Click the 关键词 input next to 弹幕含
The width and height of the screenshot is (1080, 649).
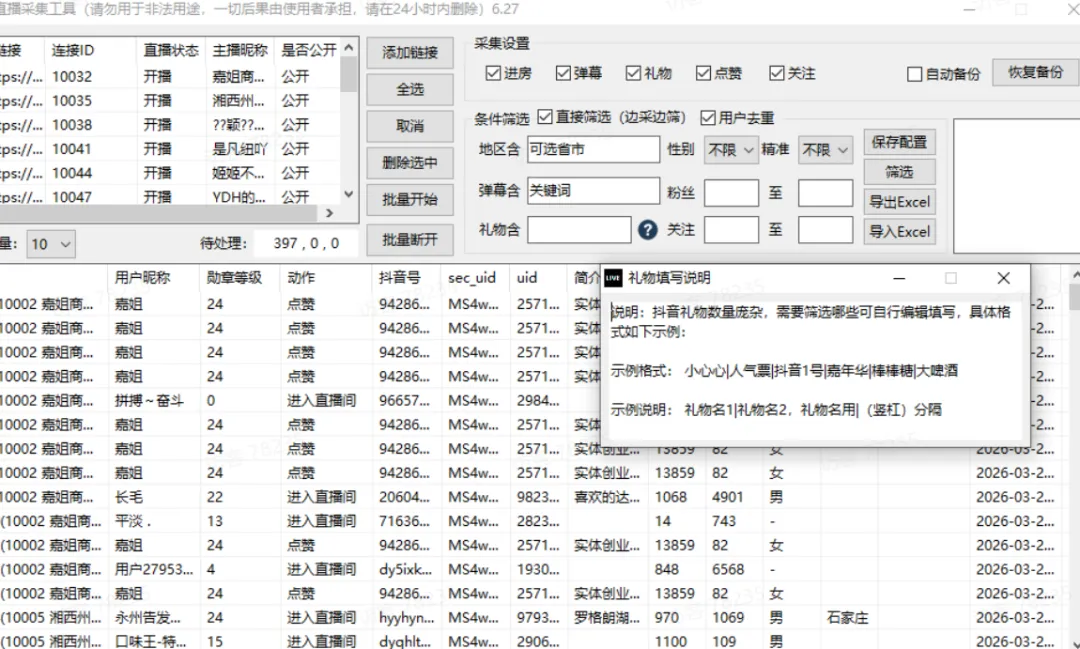pos(593,190)
